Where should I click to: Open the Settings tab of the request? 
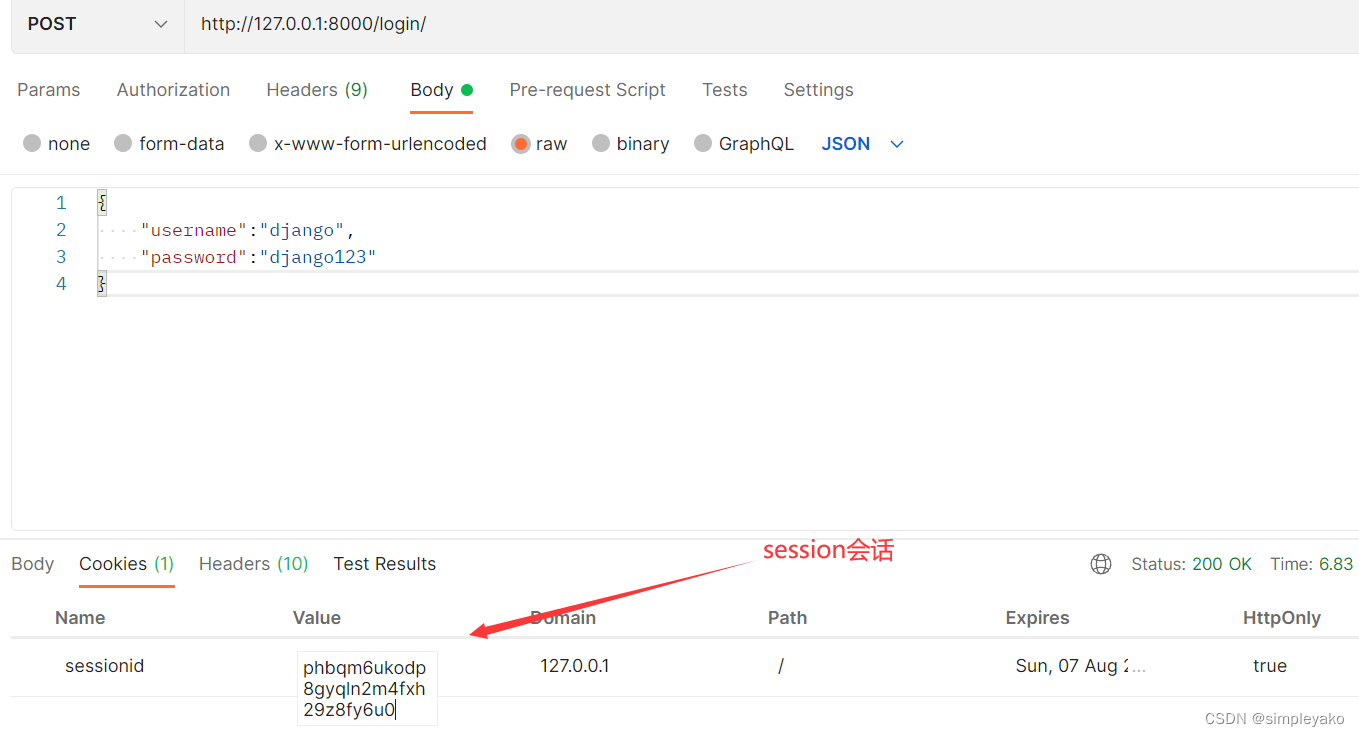point(818,90)
